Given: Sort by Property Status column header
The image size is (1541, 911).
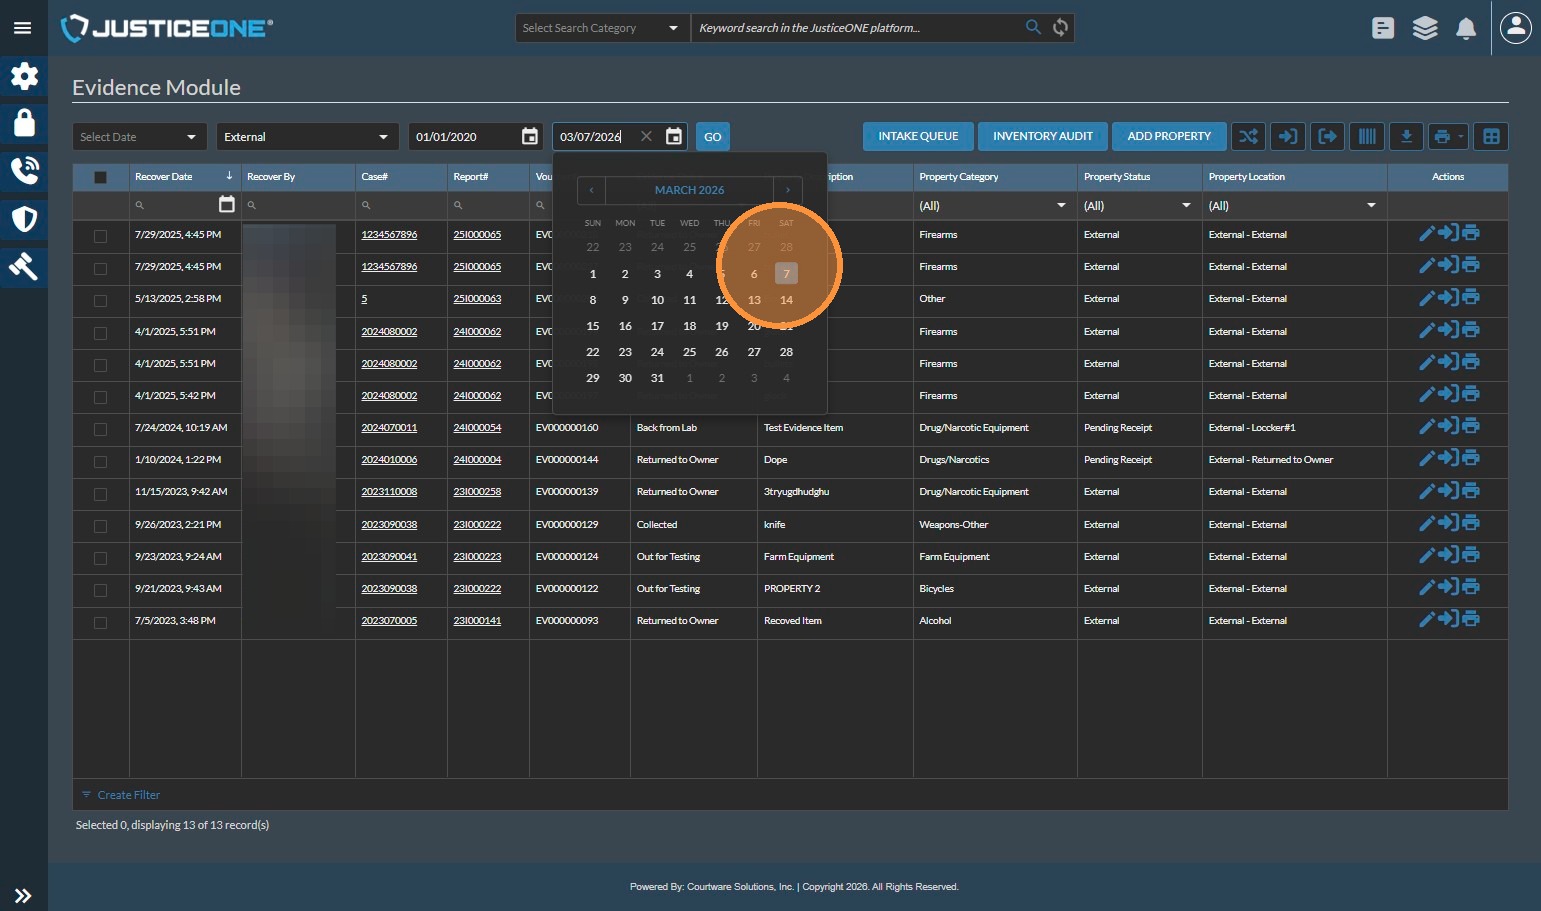Looking at the screenshot, I should pyautogui.click(x=1117, y=177).
